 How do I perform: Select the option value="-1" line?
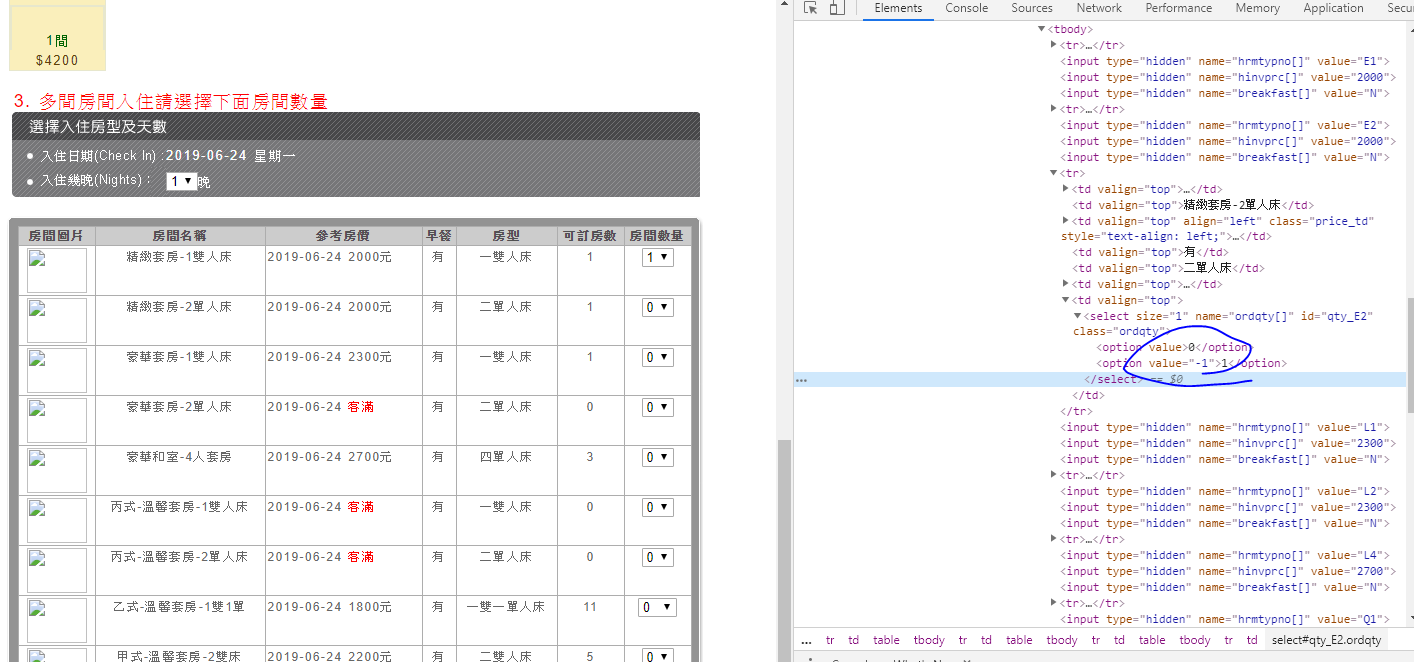pyautogui.click(x=1192, y=363)
